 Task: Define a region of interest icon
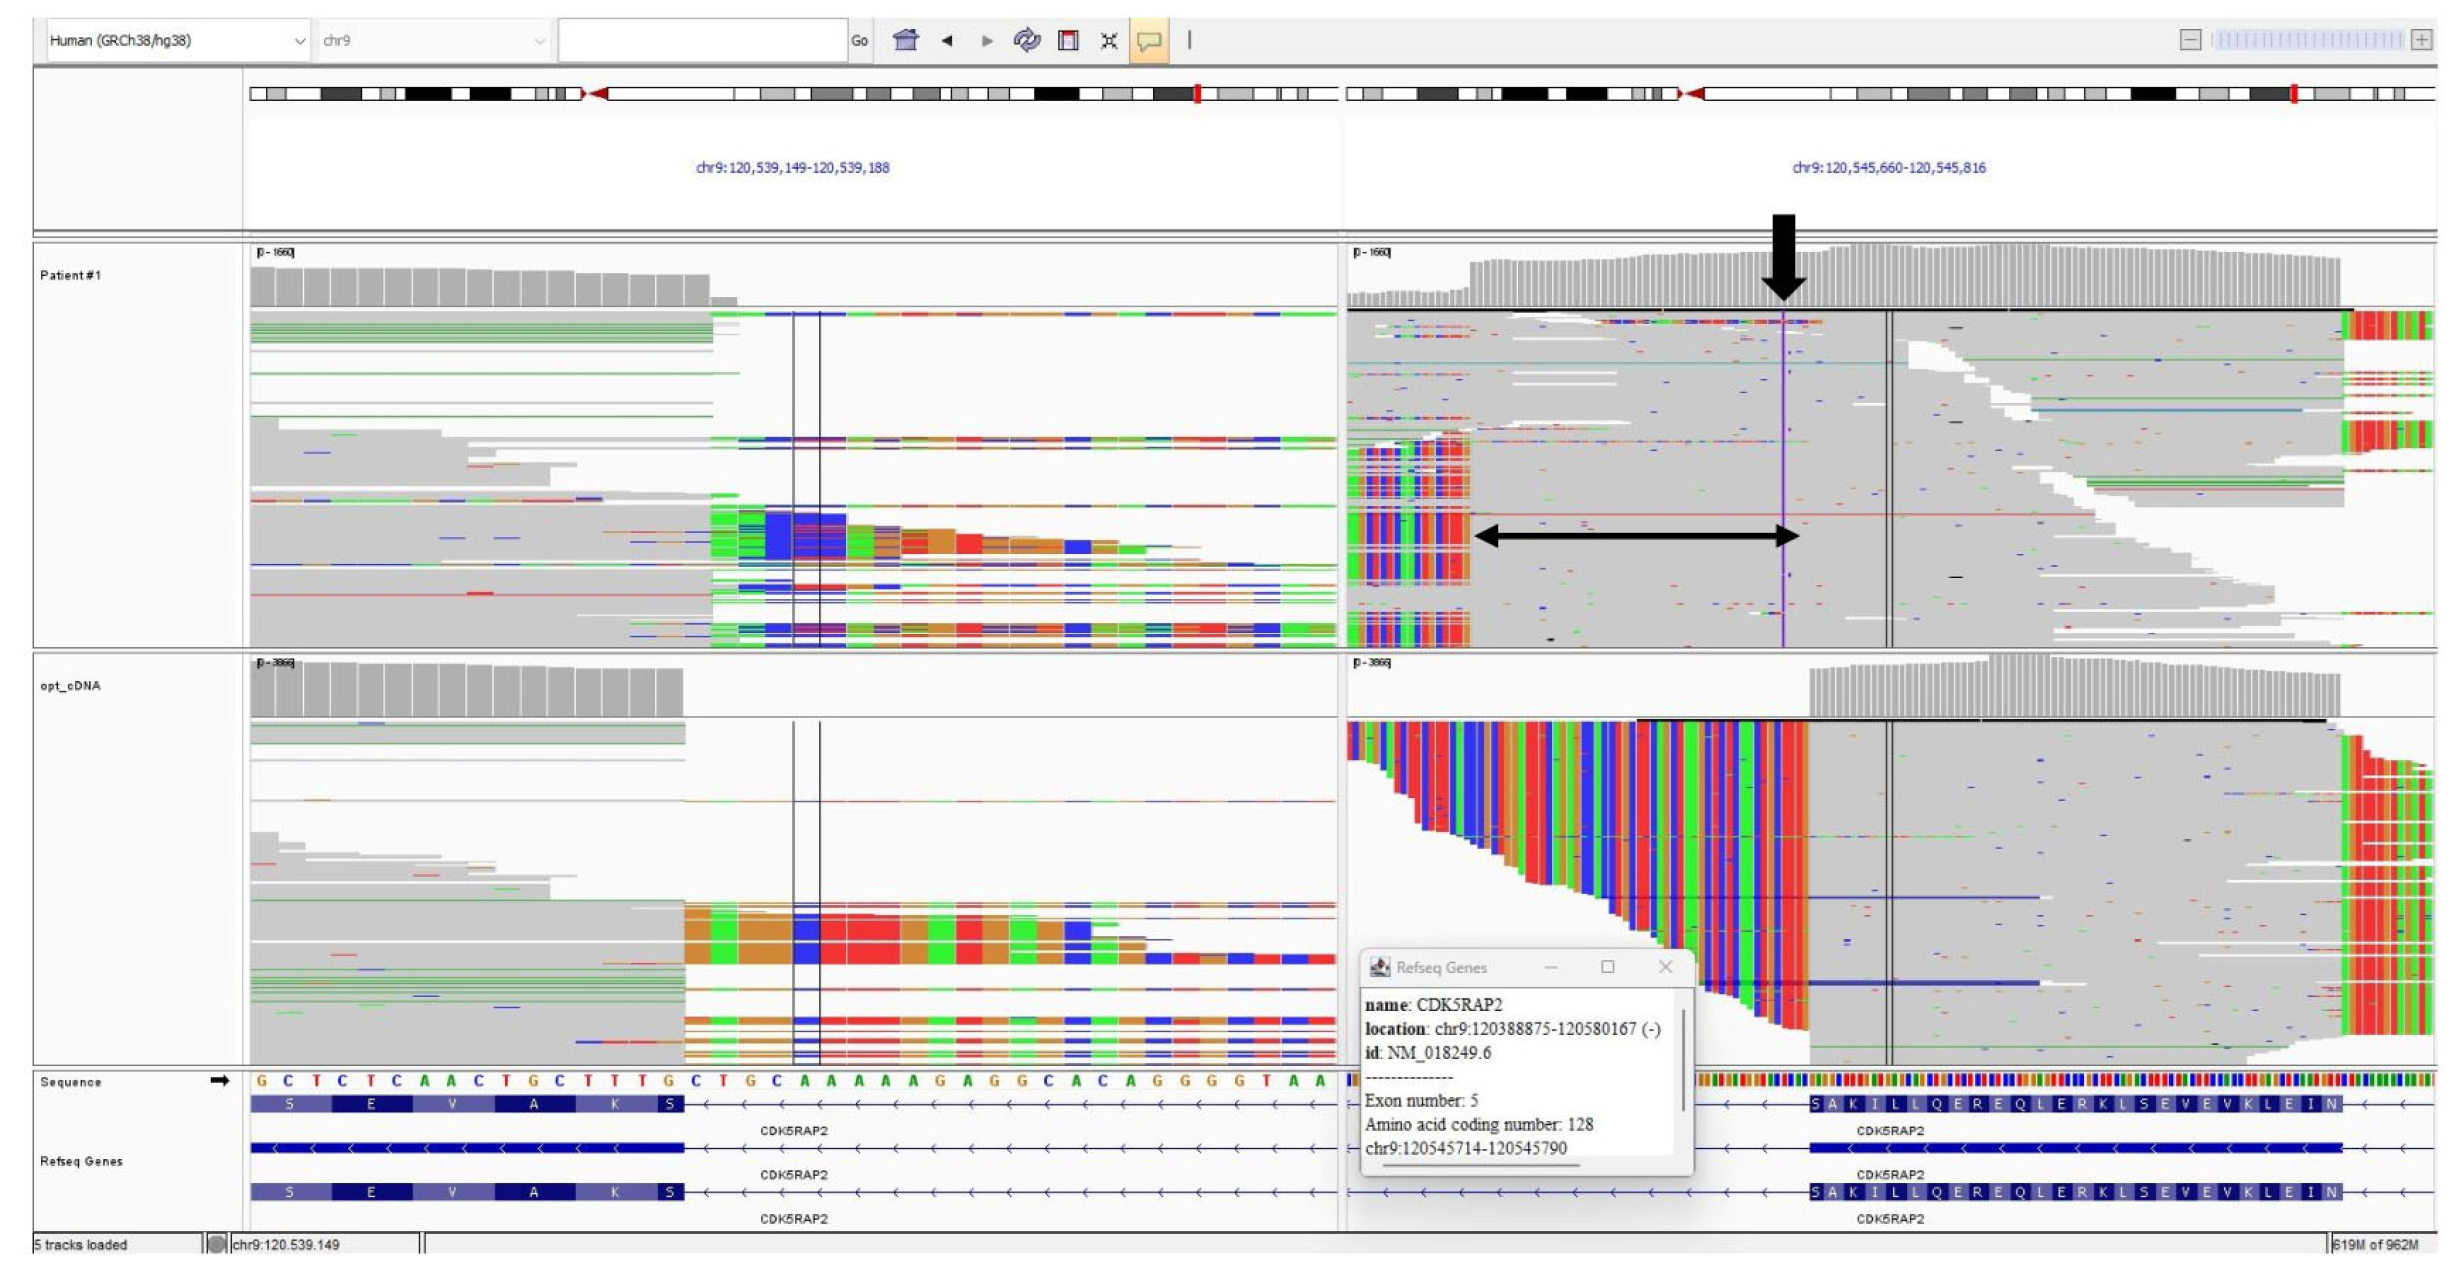coord(1068,41)
